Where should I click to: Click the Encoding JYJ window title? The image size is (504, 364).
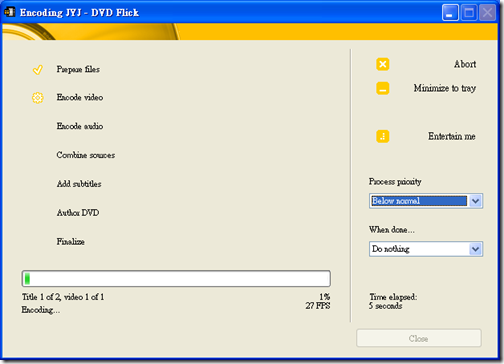coord(79,13)
